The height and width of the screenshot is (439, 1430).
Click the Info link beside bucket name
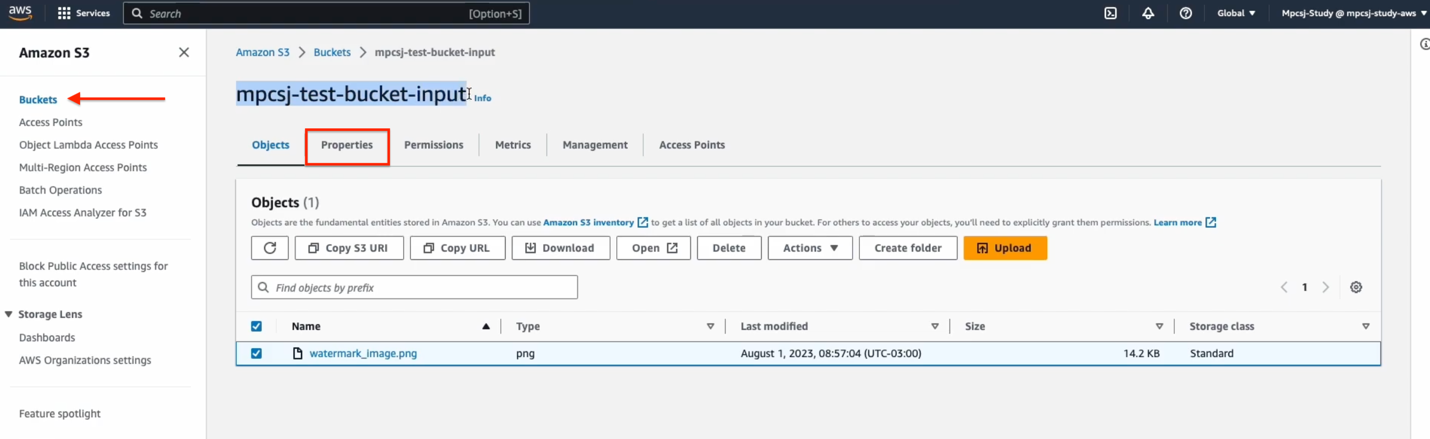[x=483, y=98]
